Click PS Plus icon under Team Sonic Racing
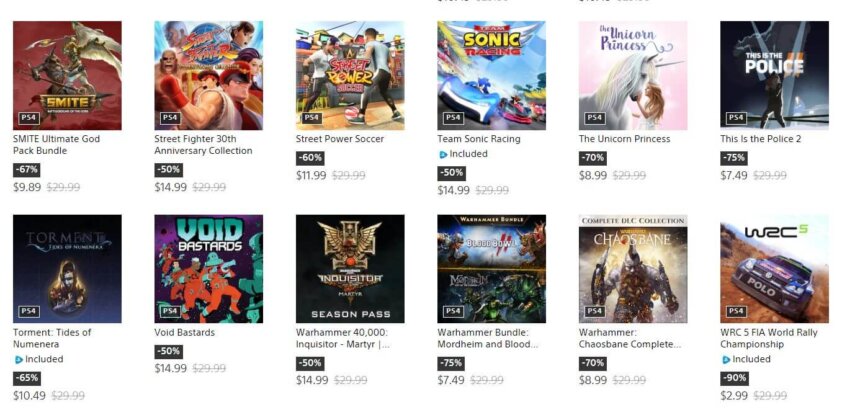Screen dimensions: 842x420 point(443,155)
